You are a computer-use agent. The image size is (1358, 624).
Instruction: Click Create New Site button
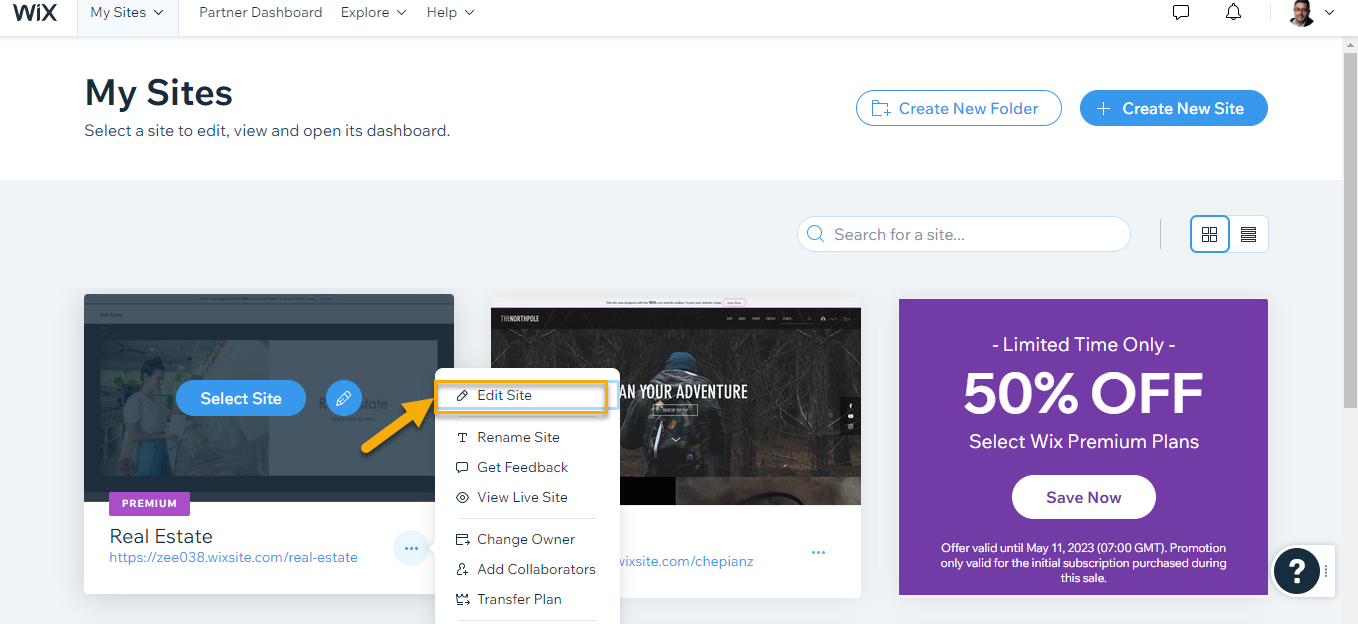1173,108
